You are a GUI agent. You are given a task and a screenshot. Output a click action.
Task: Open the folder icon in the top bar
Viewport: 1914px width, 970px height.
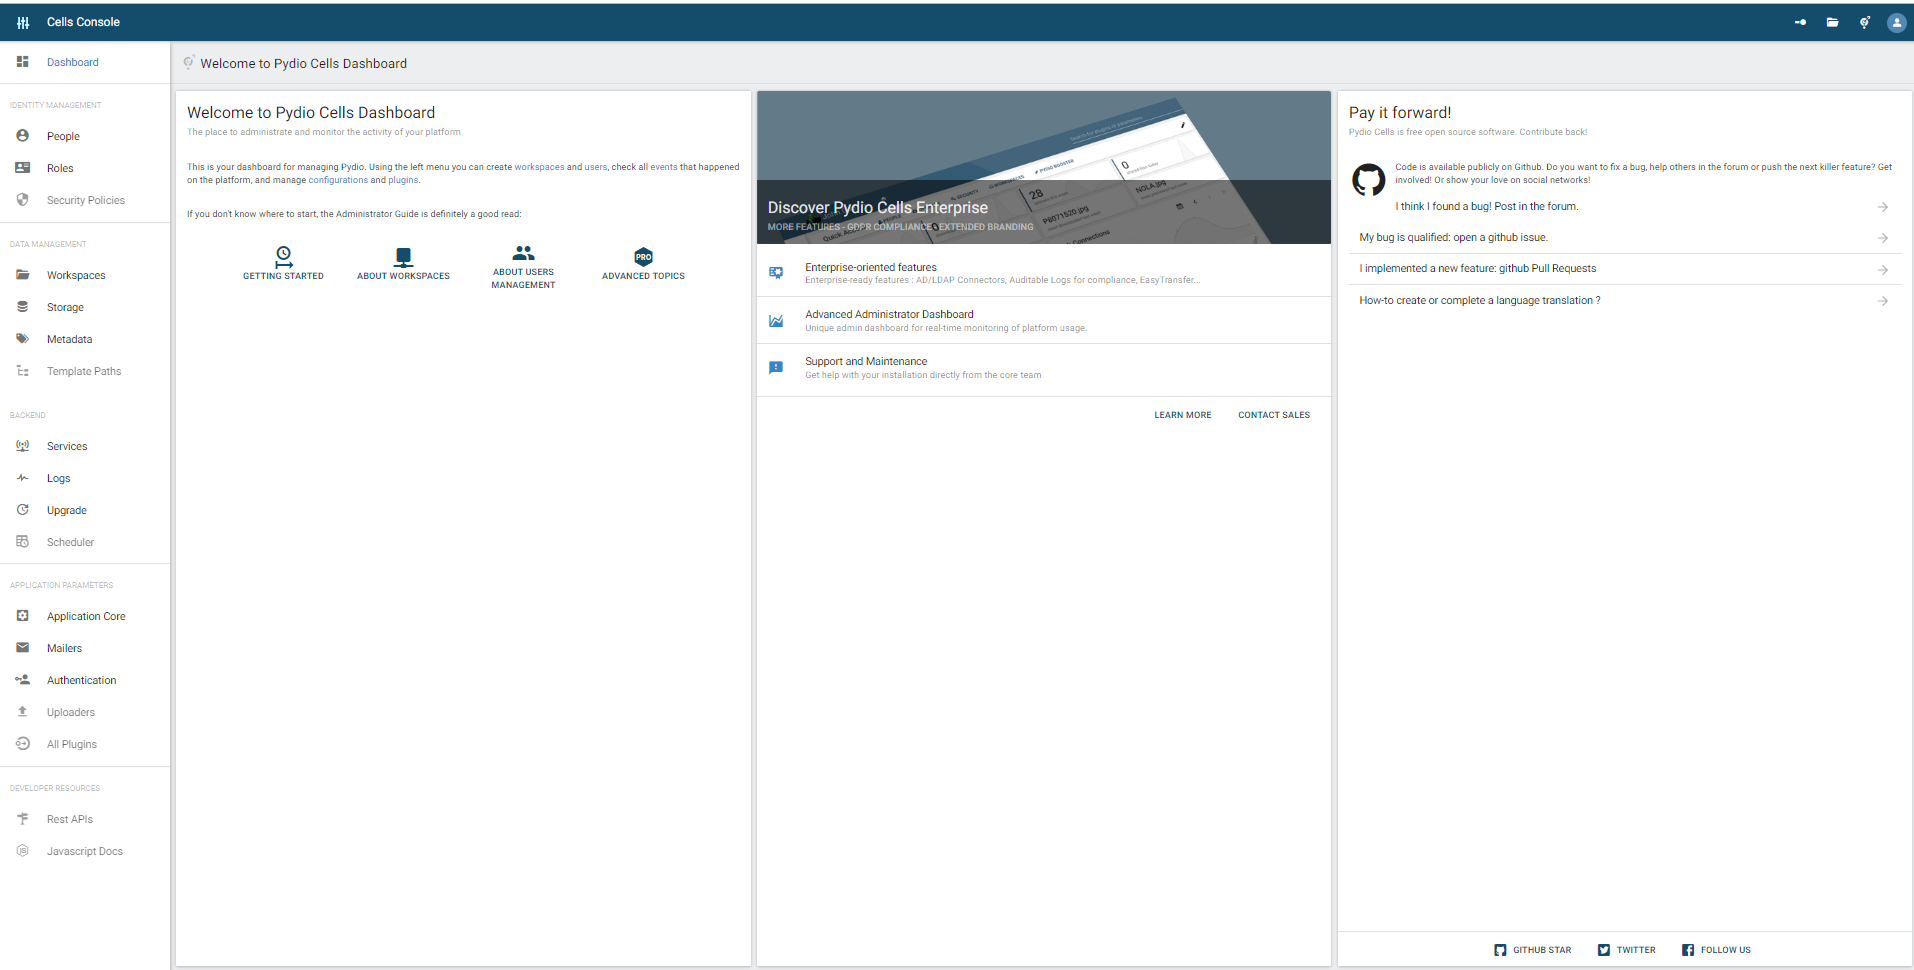pos(1832,22)
